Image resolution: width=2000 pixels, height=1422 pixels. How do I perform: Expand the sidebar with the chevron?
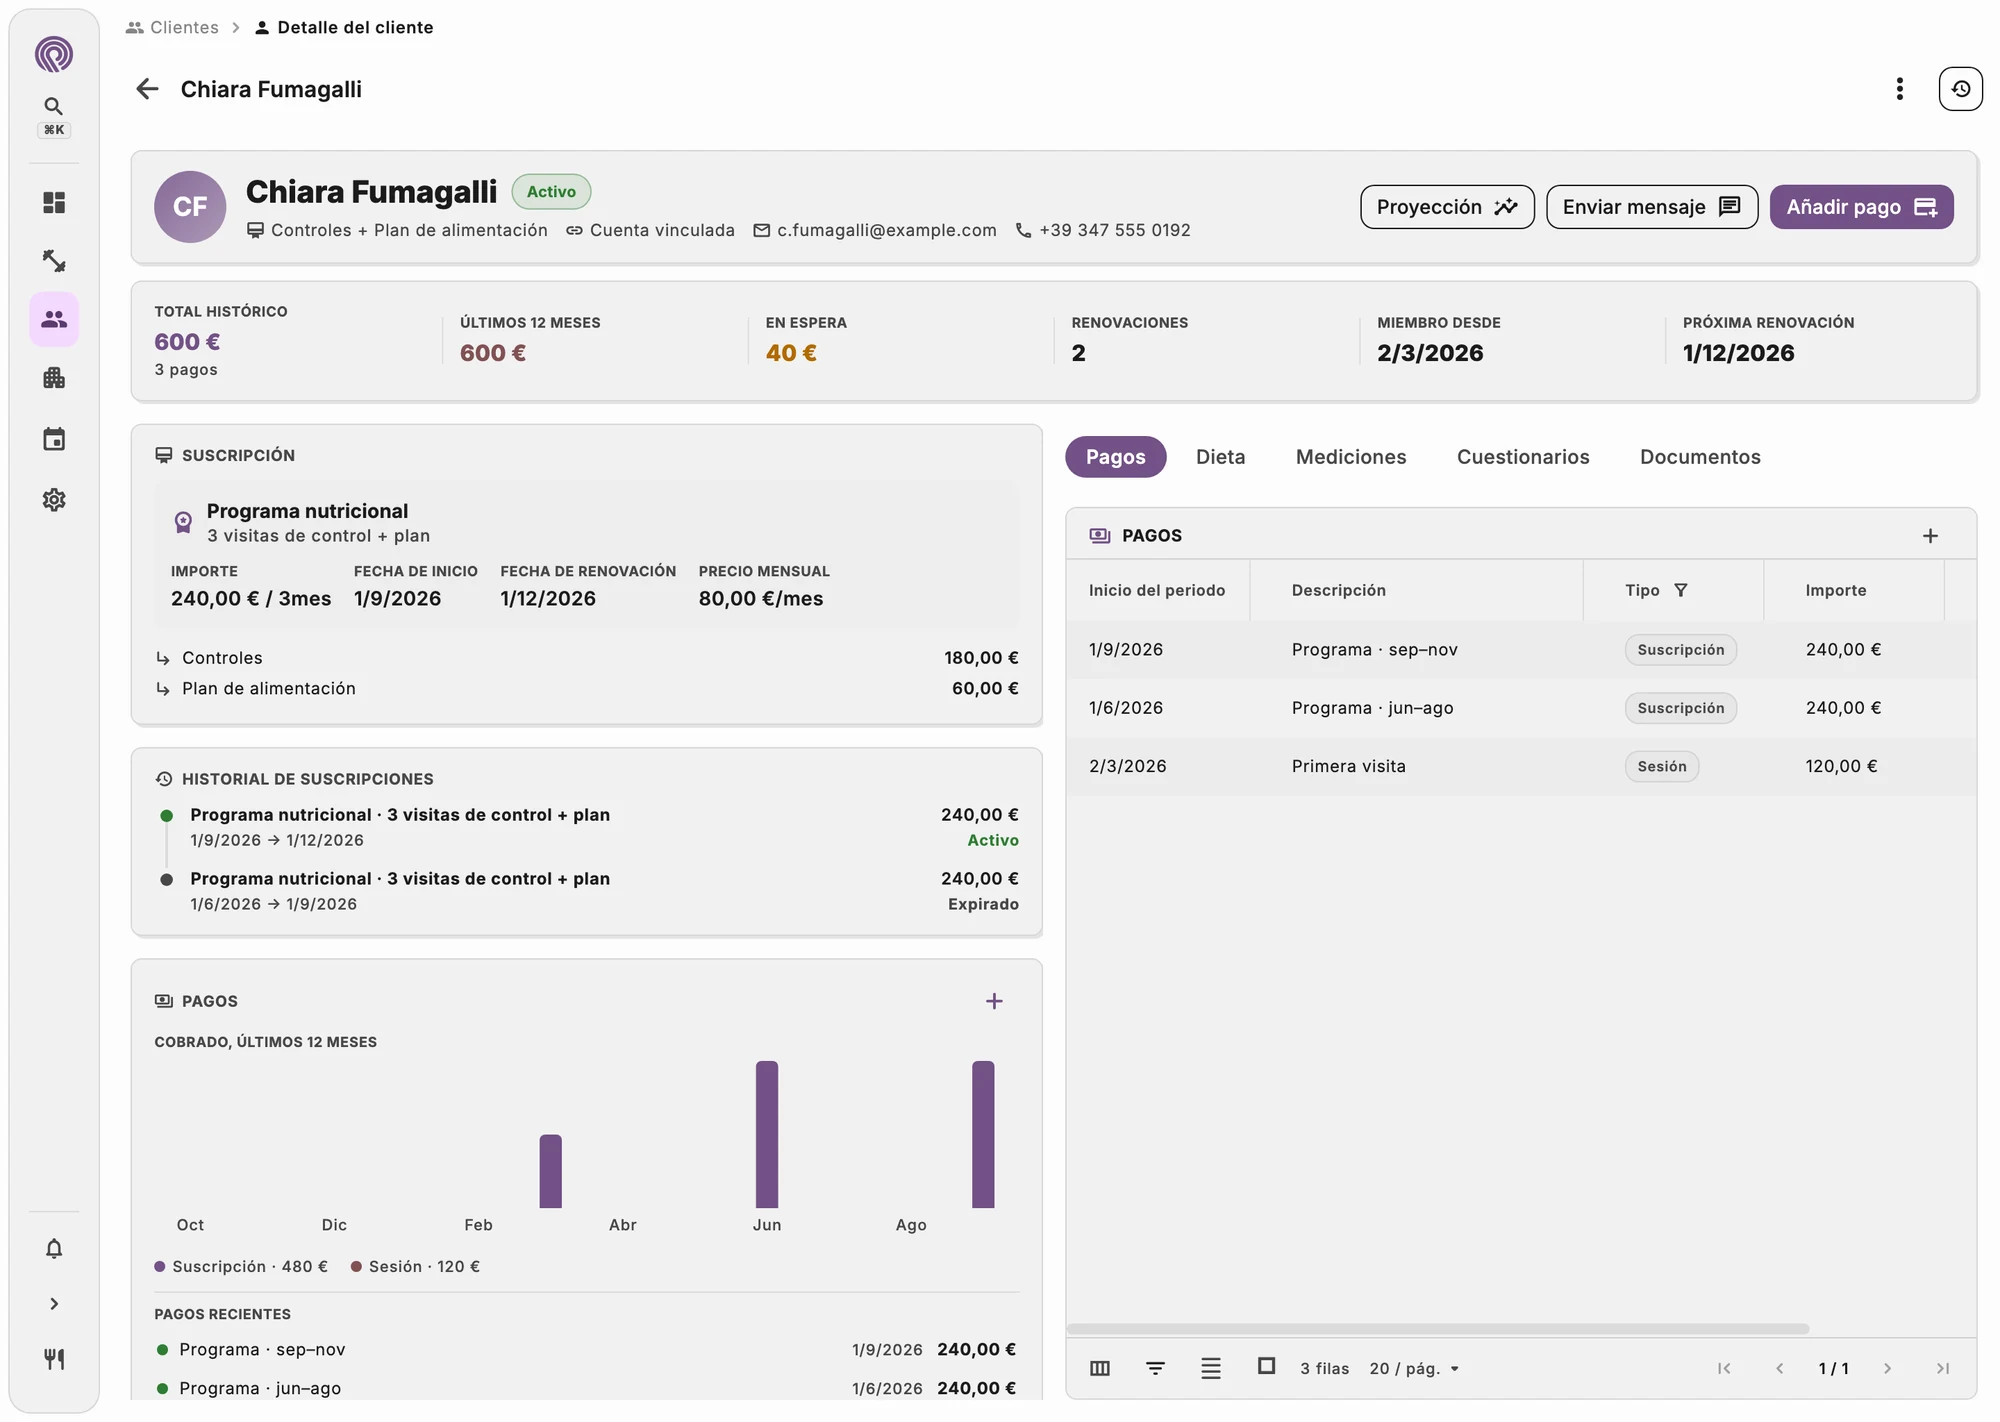pos(54,1303)
